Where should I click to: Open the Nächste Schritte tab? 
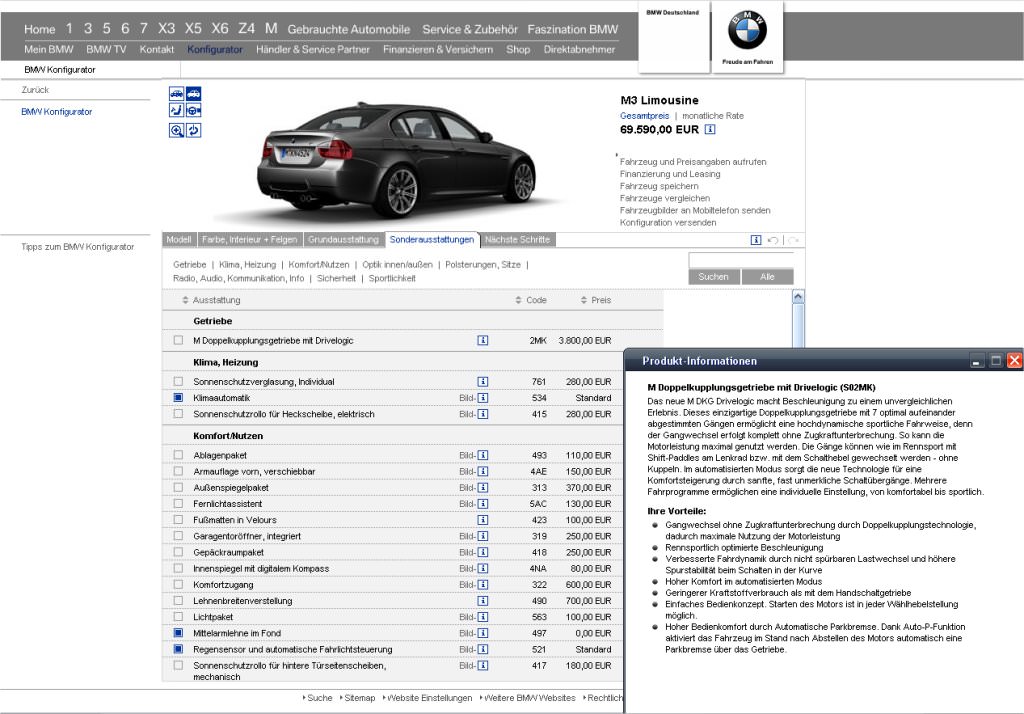[x=517, y=240]
